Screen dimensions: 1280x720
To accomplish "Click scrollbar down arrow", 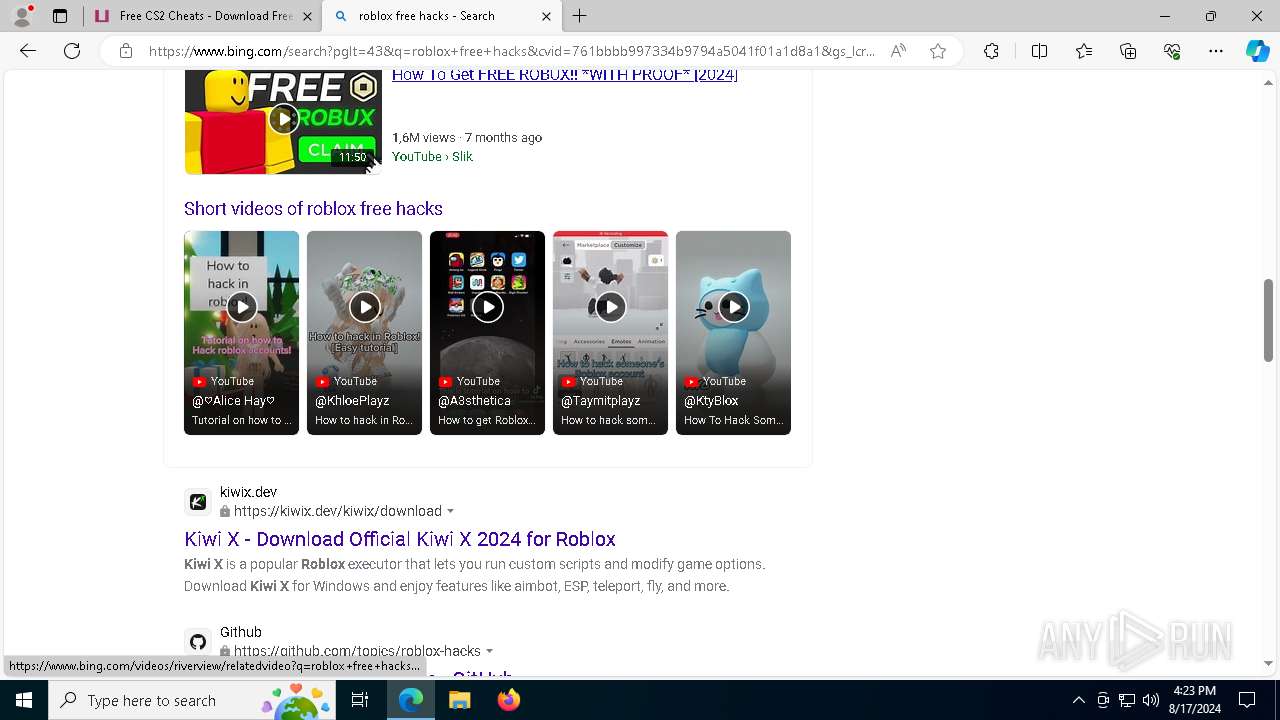I will tap(1269, 663).
